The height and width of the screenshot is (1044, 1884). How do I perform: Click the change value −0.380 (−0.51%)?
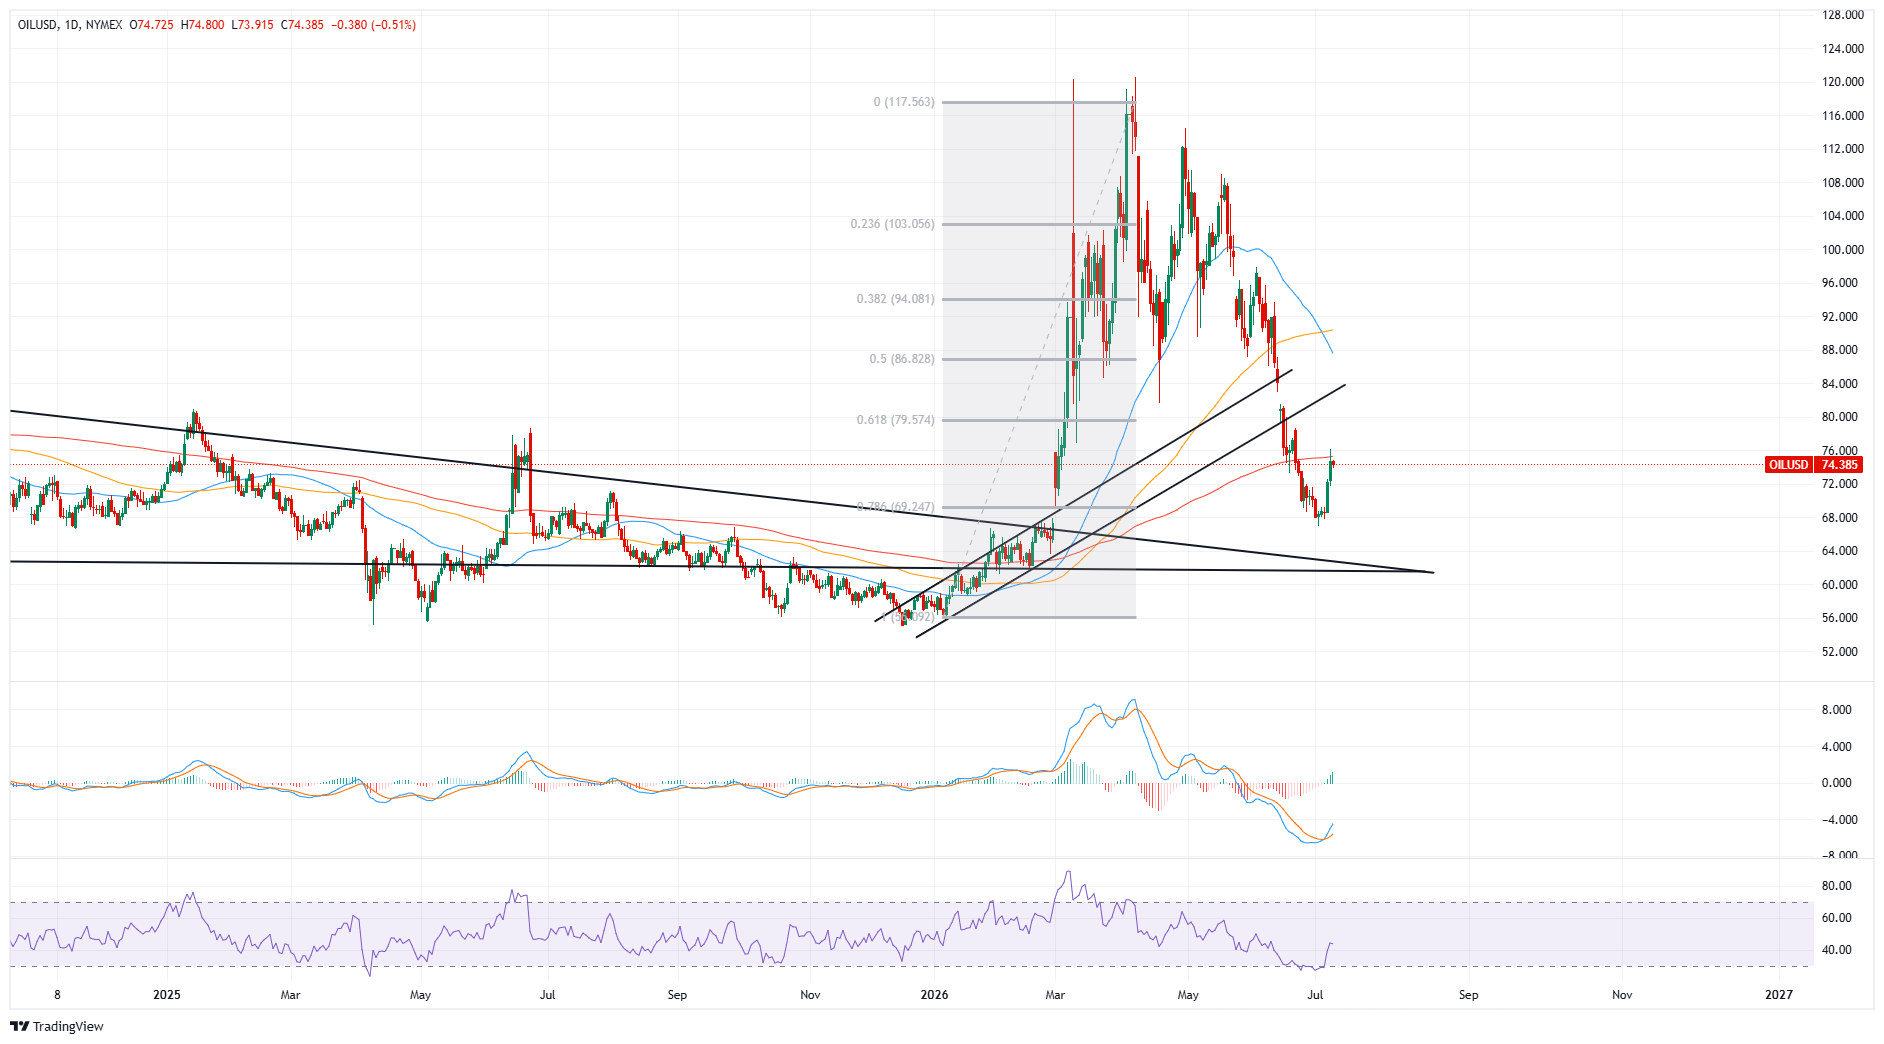373,25
